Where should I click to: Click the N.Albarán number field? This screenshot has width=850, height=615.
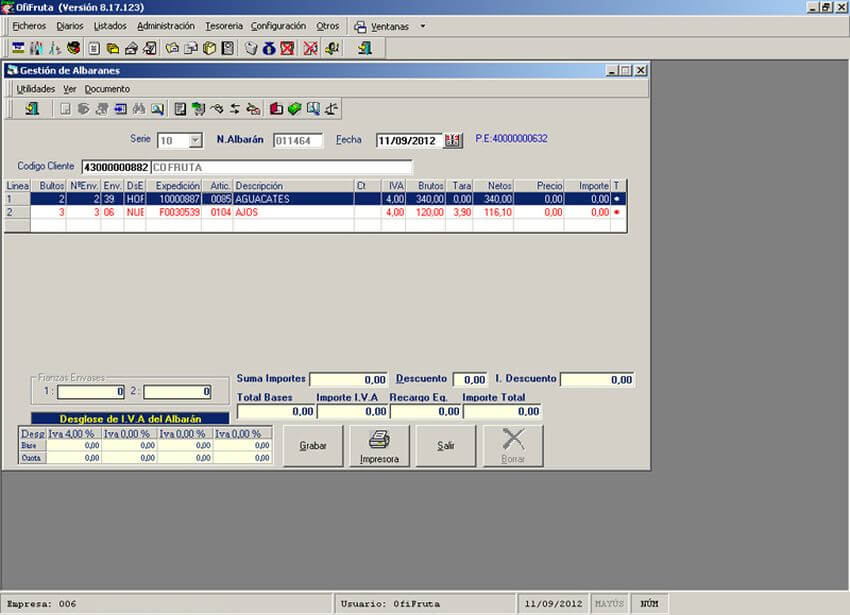point(298,141)
